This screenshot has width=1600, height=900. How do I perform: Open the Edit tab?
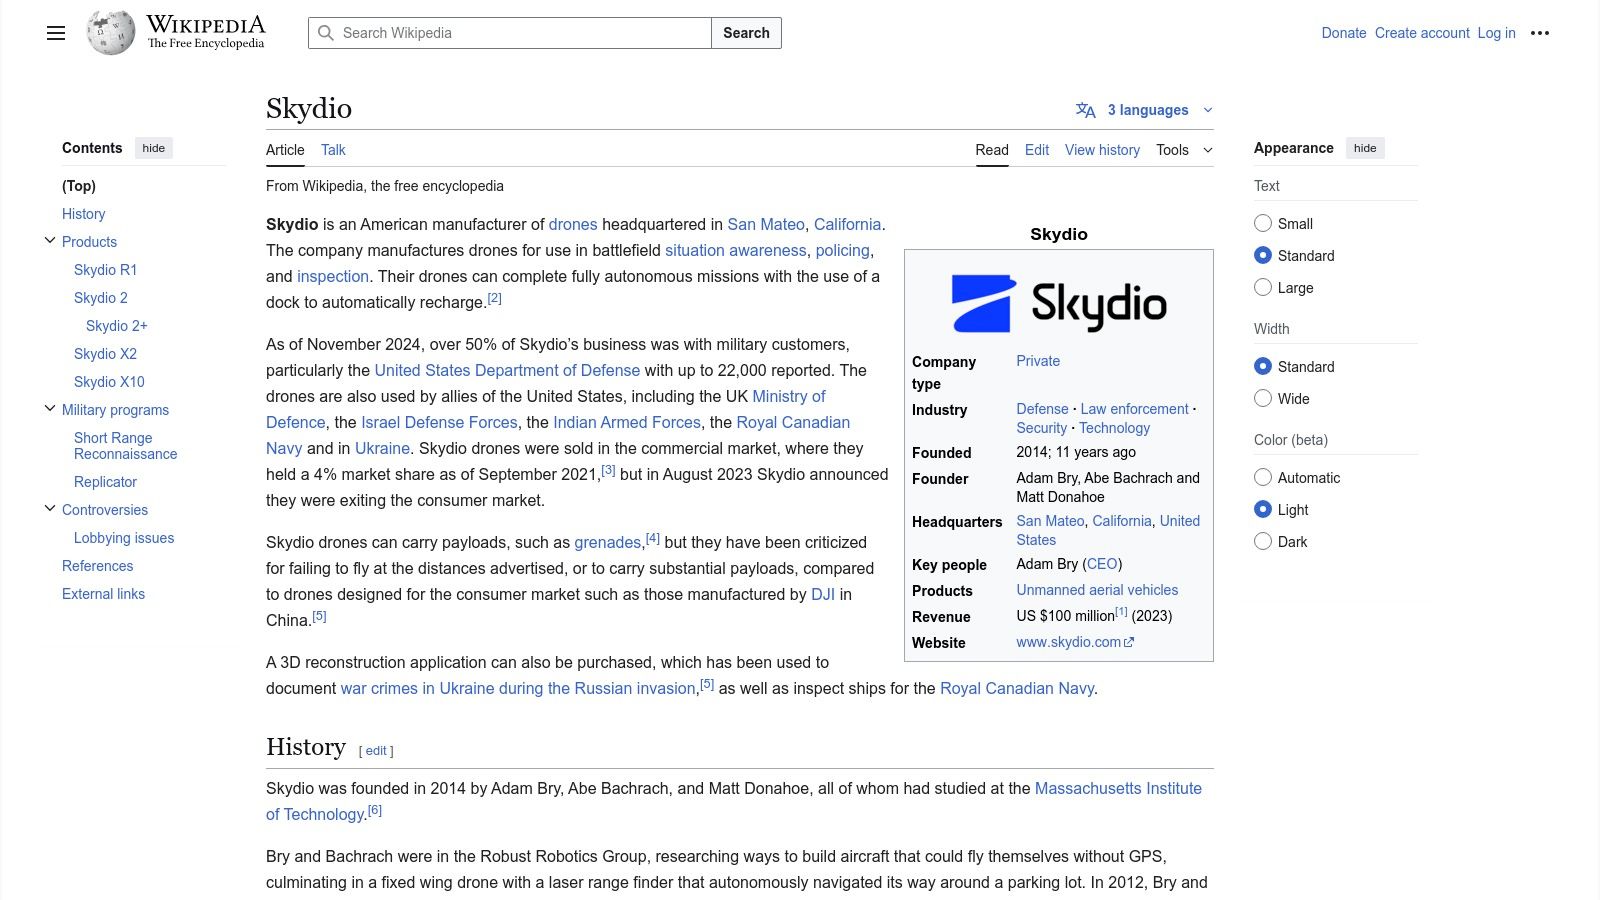point(1037,150)
